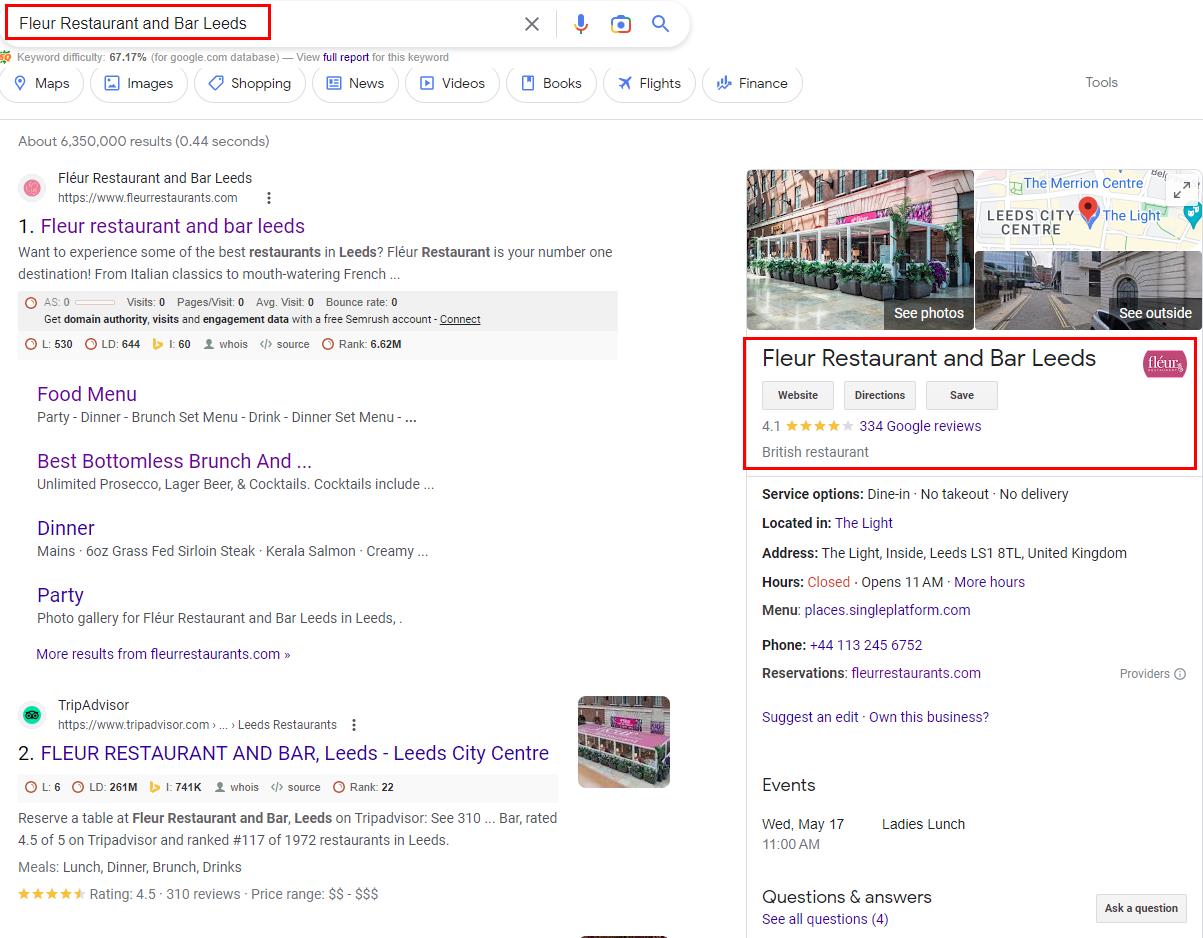The width and height of the screenshot is (1203, 938).
Task: Ask a question about the restaurant
Action: (x=1141, y=908)
